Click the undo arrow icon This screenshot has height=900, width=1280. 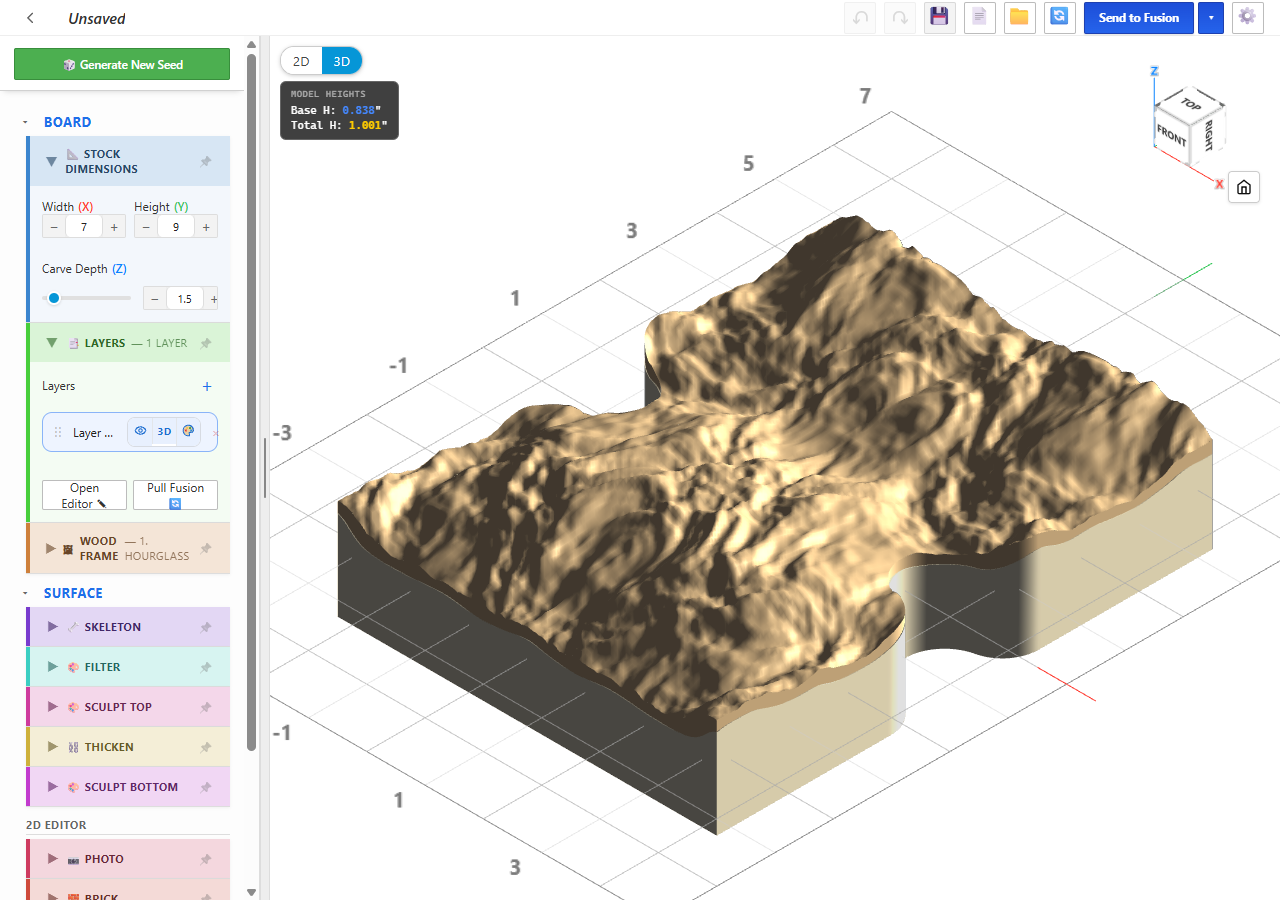pyautogui.click(x=860, y=18)
